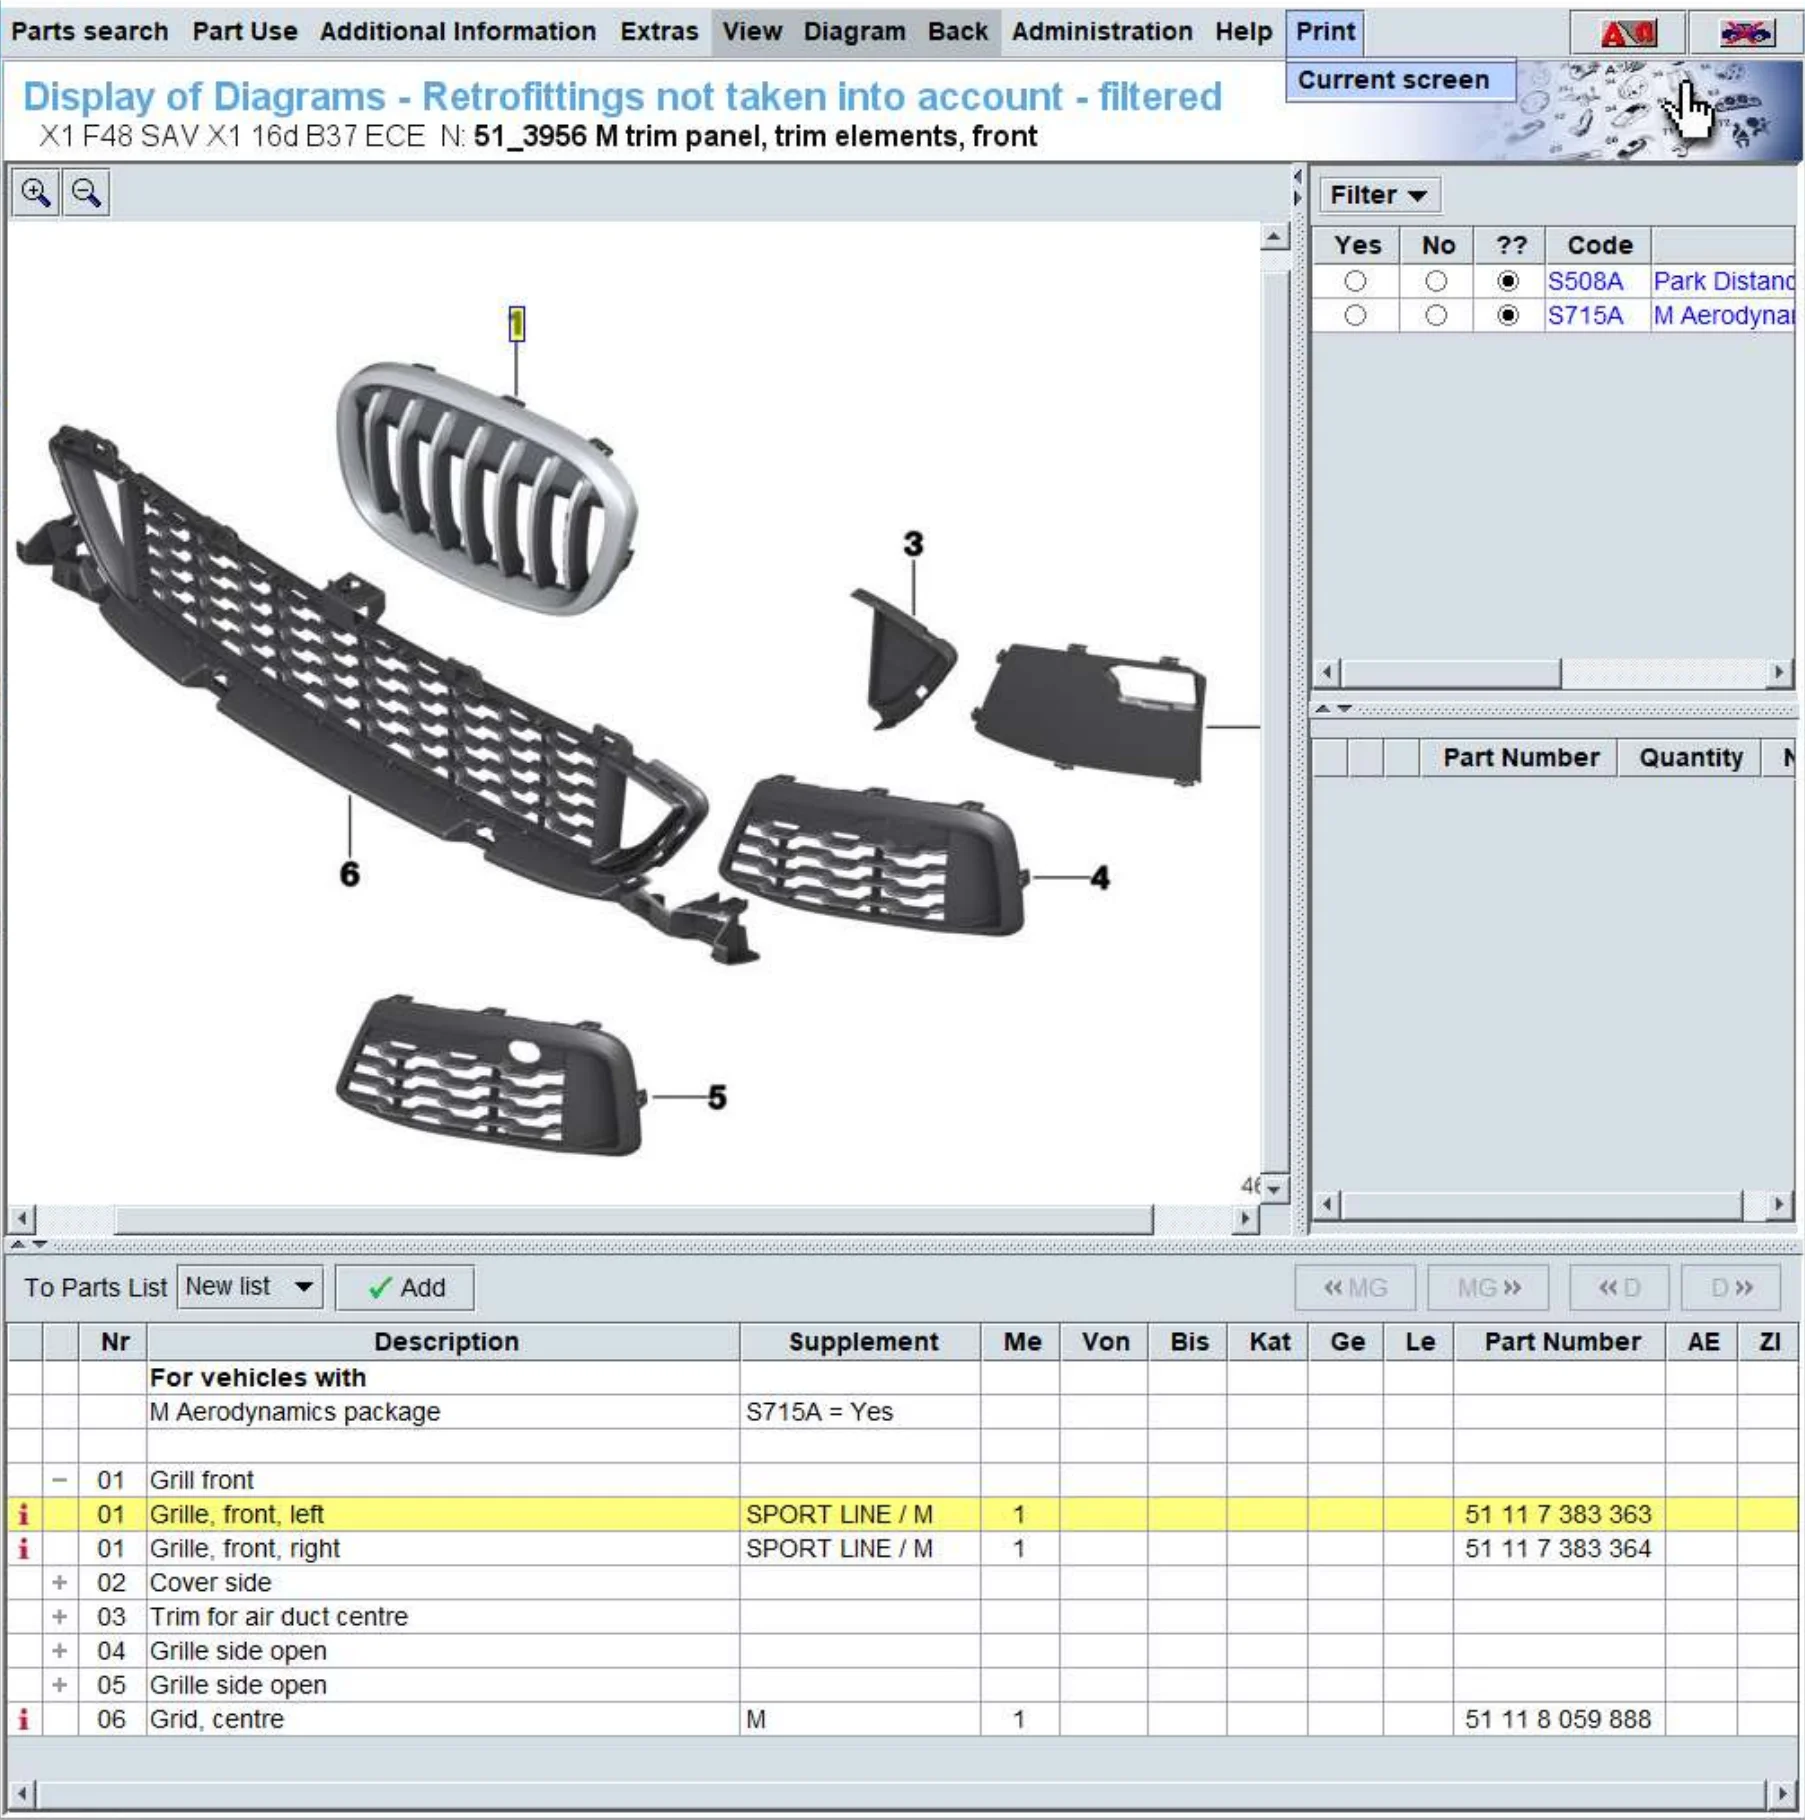The height and width of the screenshot is (1820, 1805).
Task: Click the M Aerodynamics link
Action: [x=1723, y=316]
